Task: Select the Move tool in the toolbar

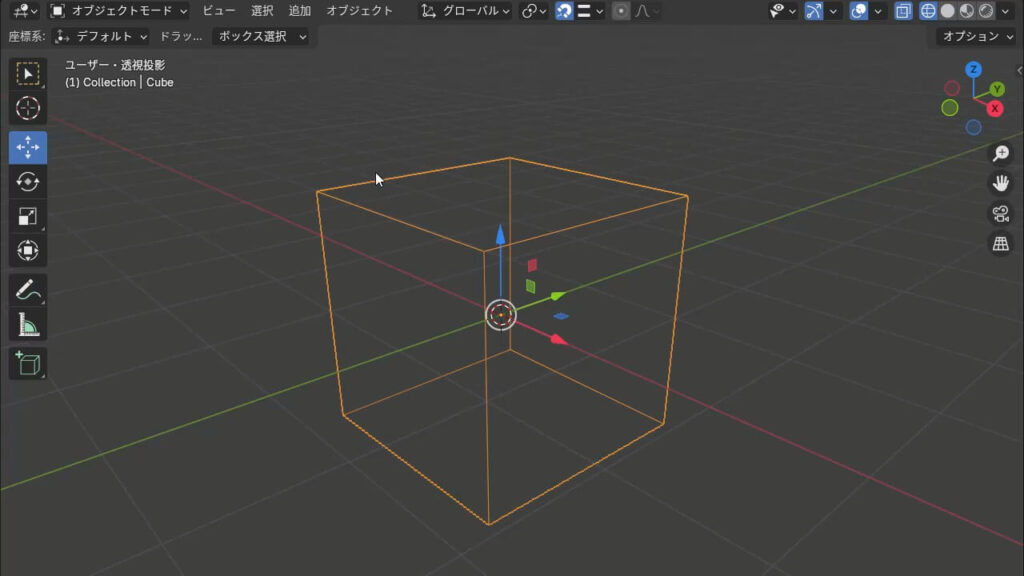Action: point(27,148)
